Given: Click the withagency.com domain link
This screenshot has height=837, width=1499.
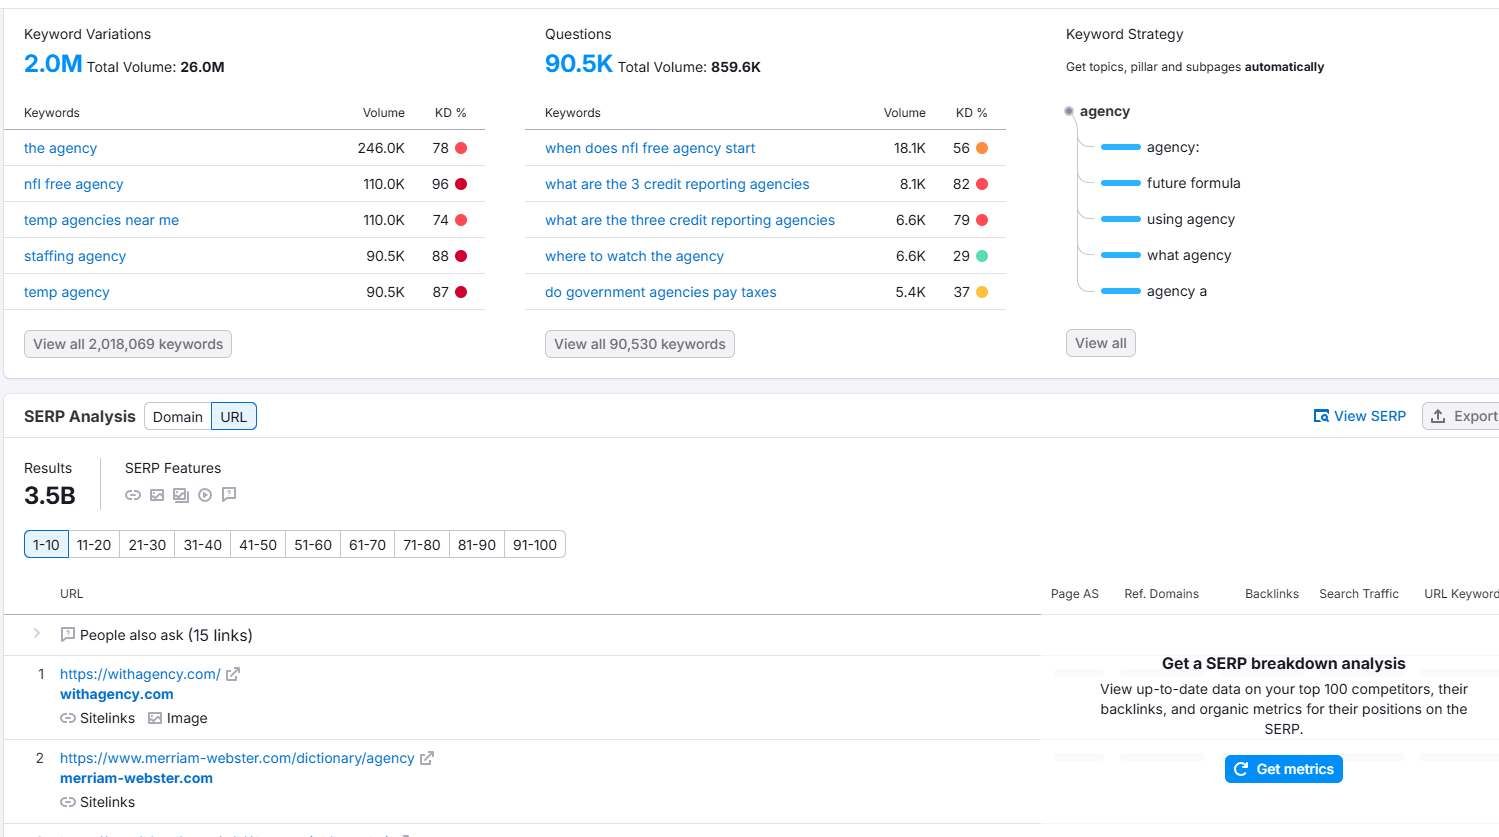Looking at the screenshot, I should 117,694.
